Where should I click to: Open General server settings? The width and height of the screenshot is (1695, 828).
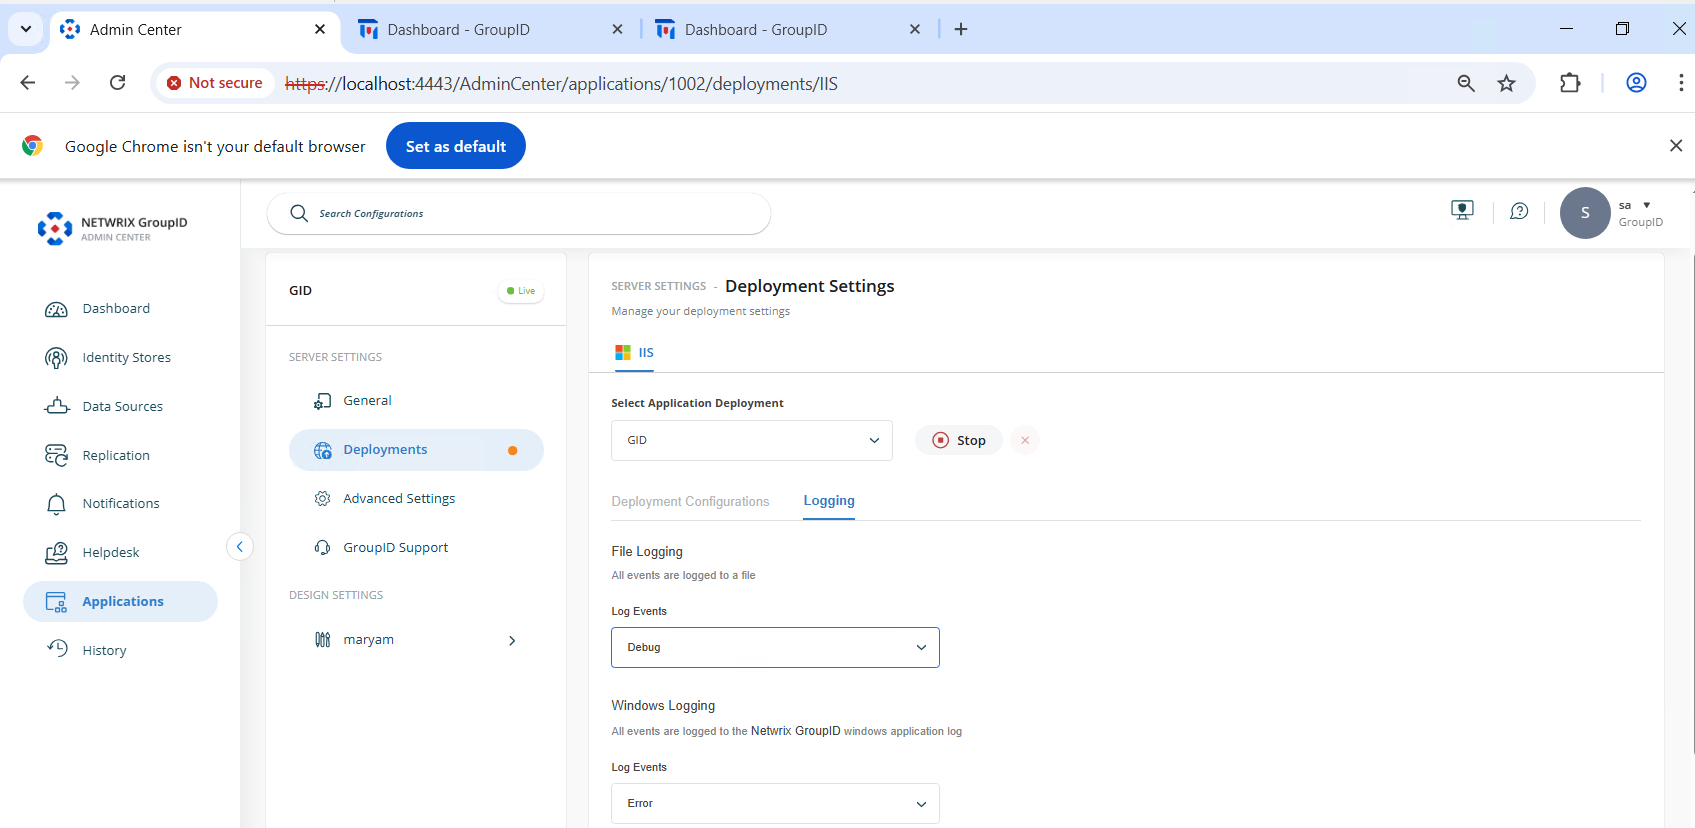367,401
